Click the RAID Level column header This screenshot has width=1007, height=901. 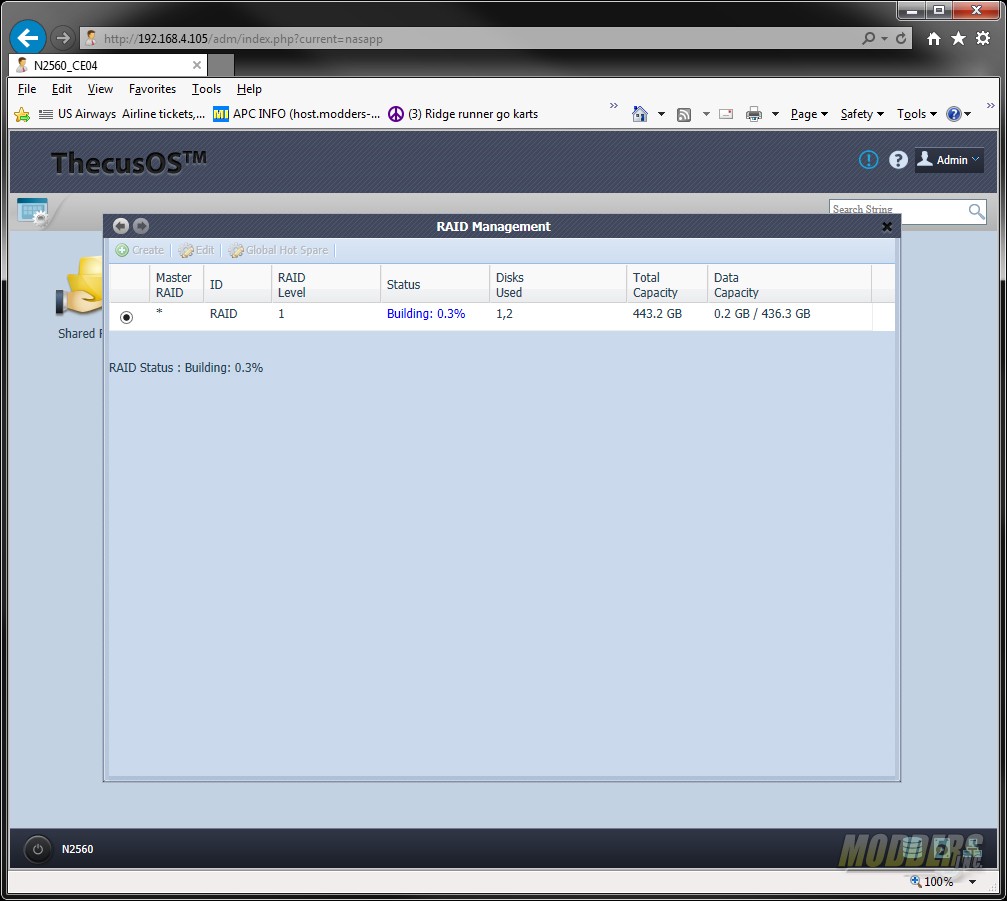coord(326,284)
